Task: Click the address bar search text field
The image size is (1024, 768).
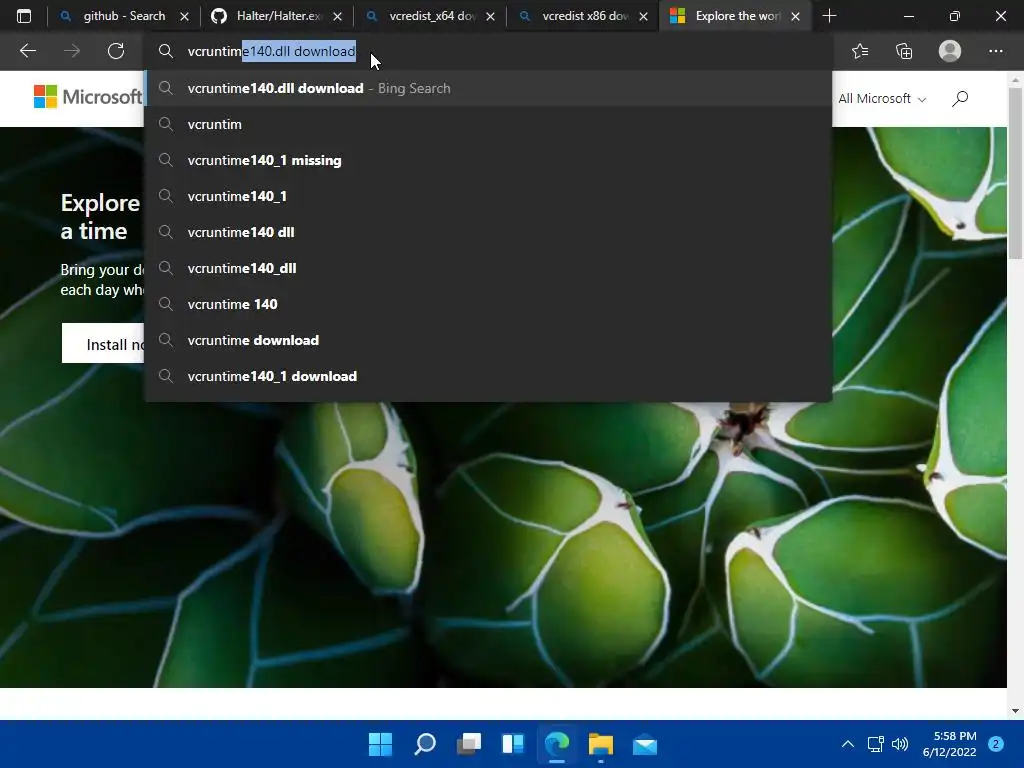Action: click(x=490, y=51)
